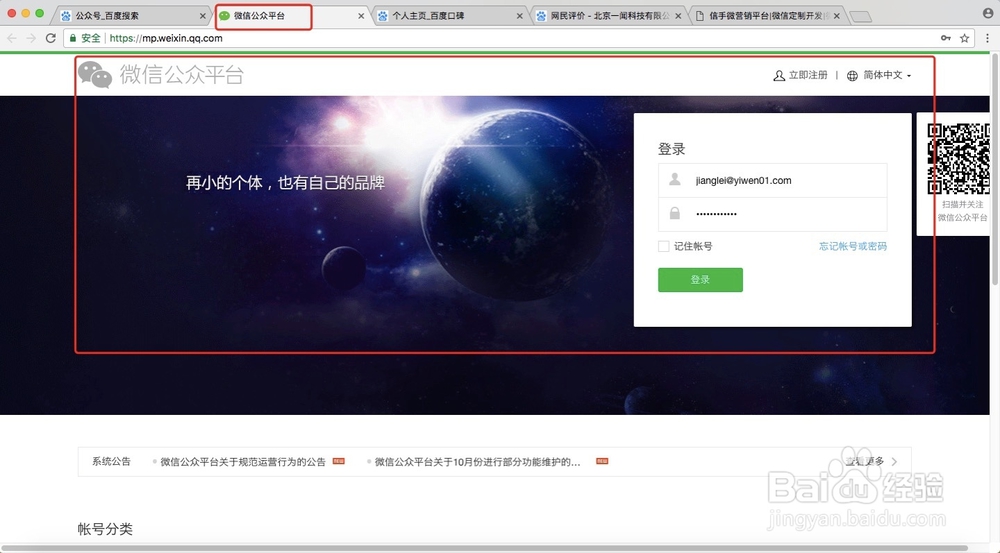The width and height of the screenshot is (1000, 553).
Task: Open the Chrome profile icon
Action: 988,13
